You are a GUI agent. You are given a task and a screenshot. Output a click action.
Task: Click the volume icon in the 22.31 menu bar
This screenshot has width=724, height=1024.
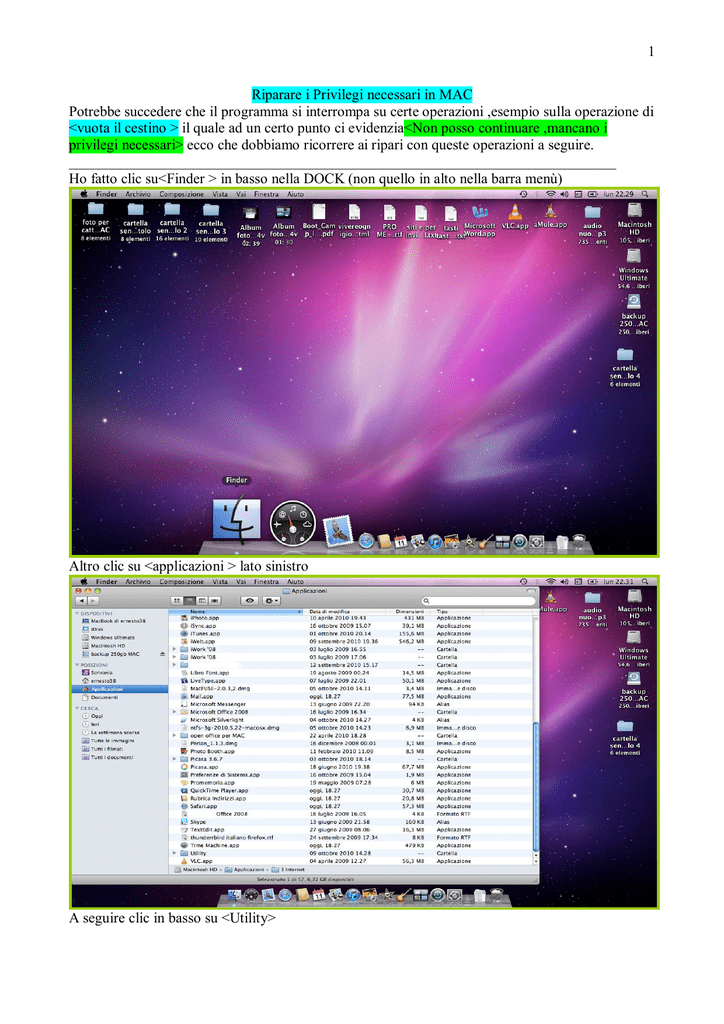tap(564, 581)
